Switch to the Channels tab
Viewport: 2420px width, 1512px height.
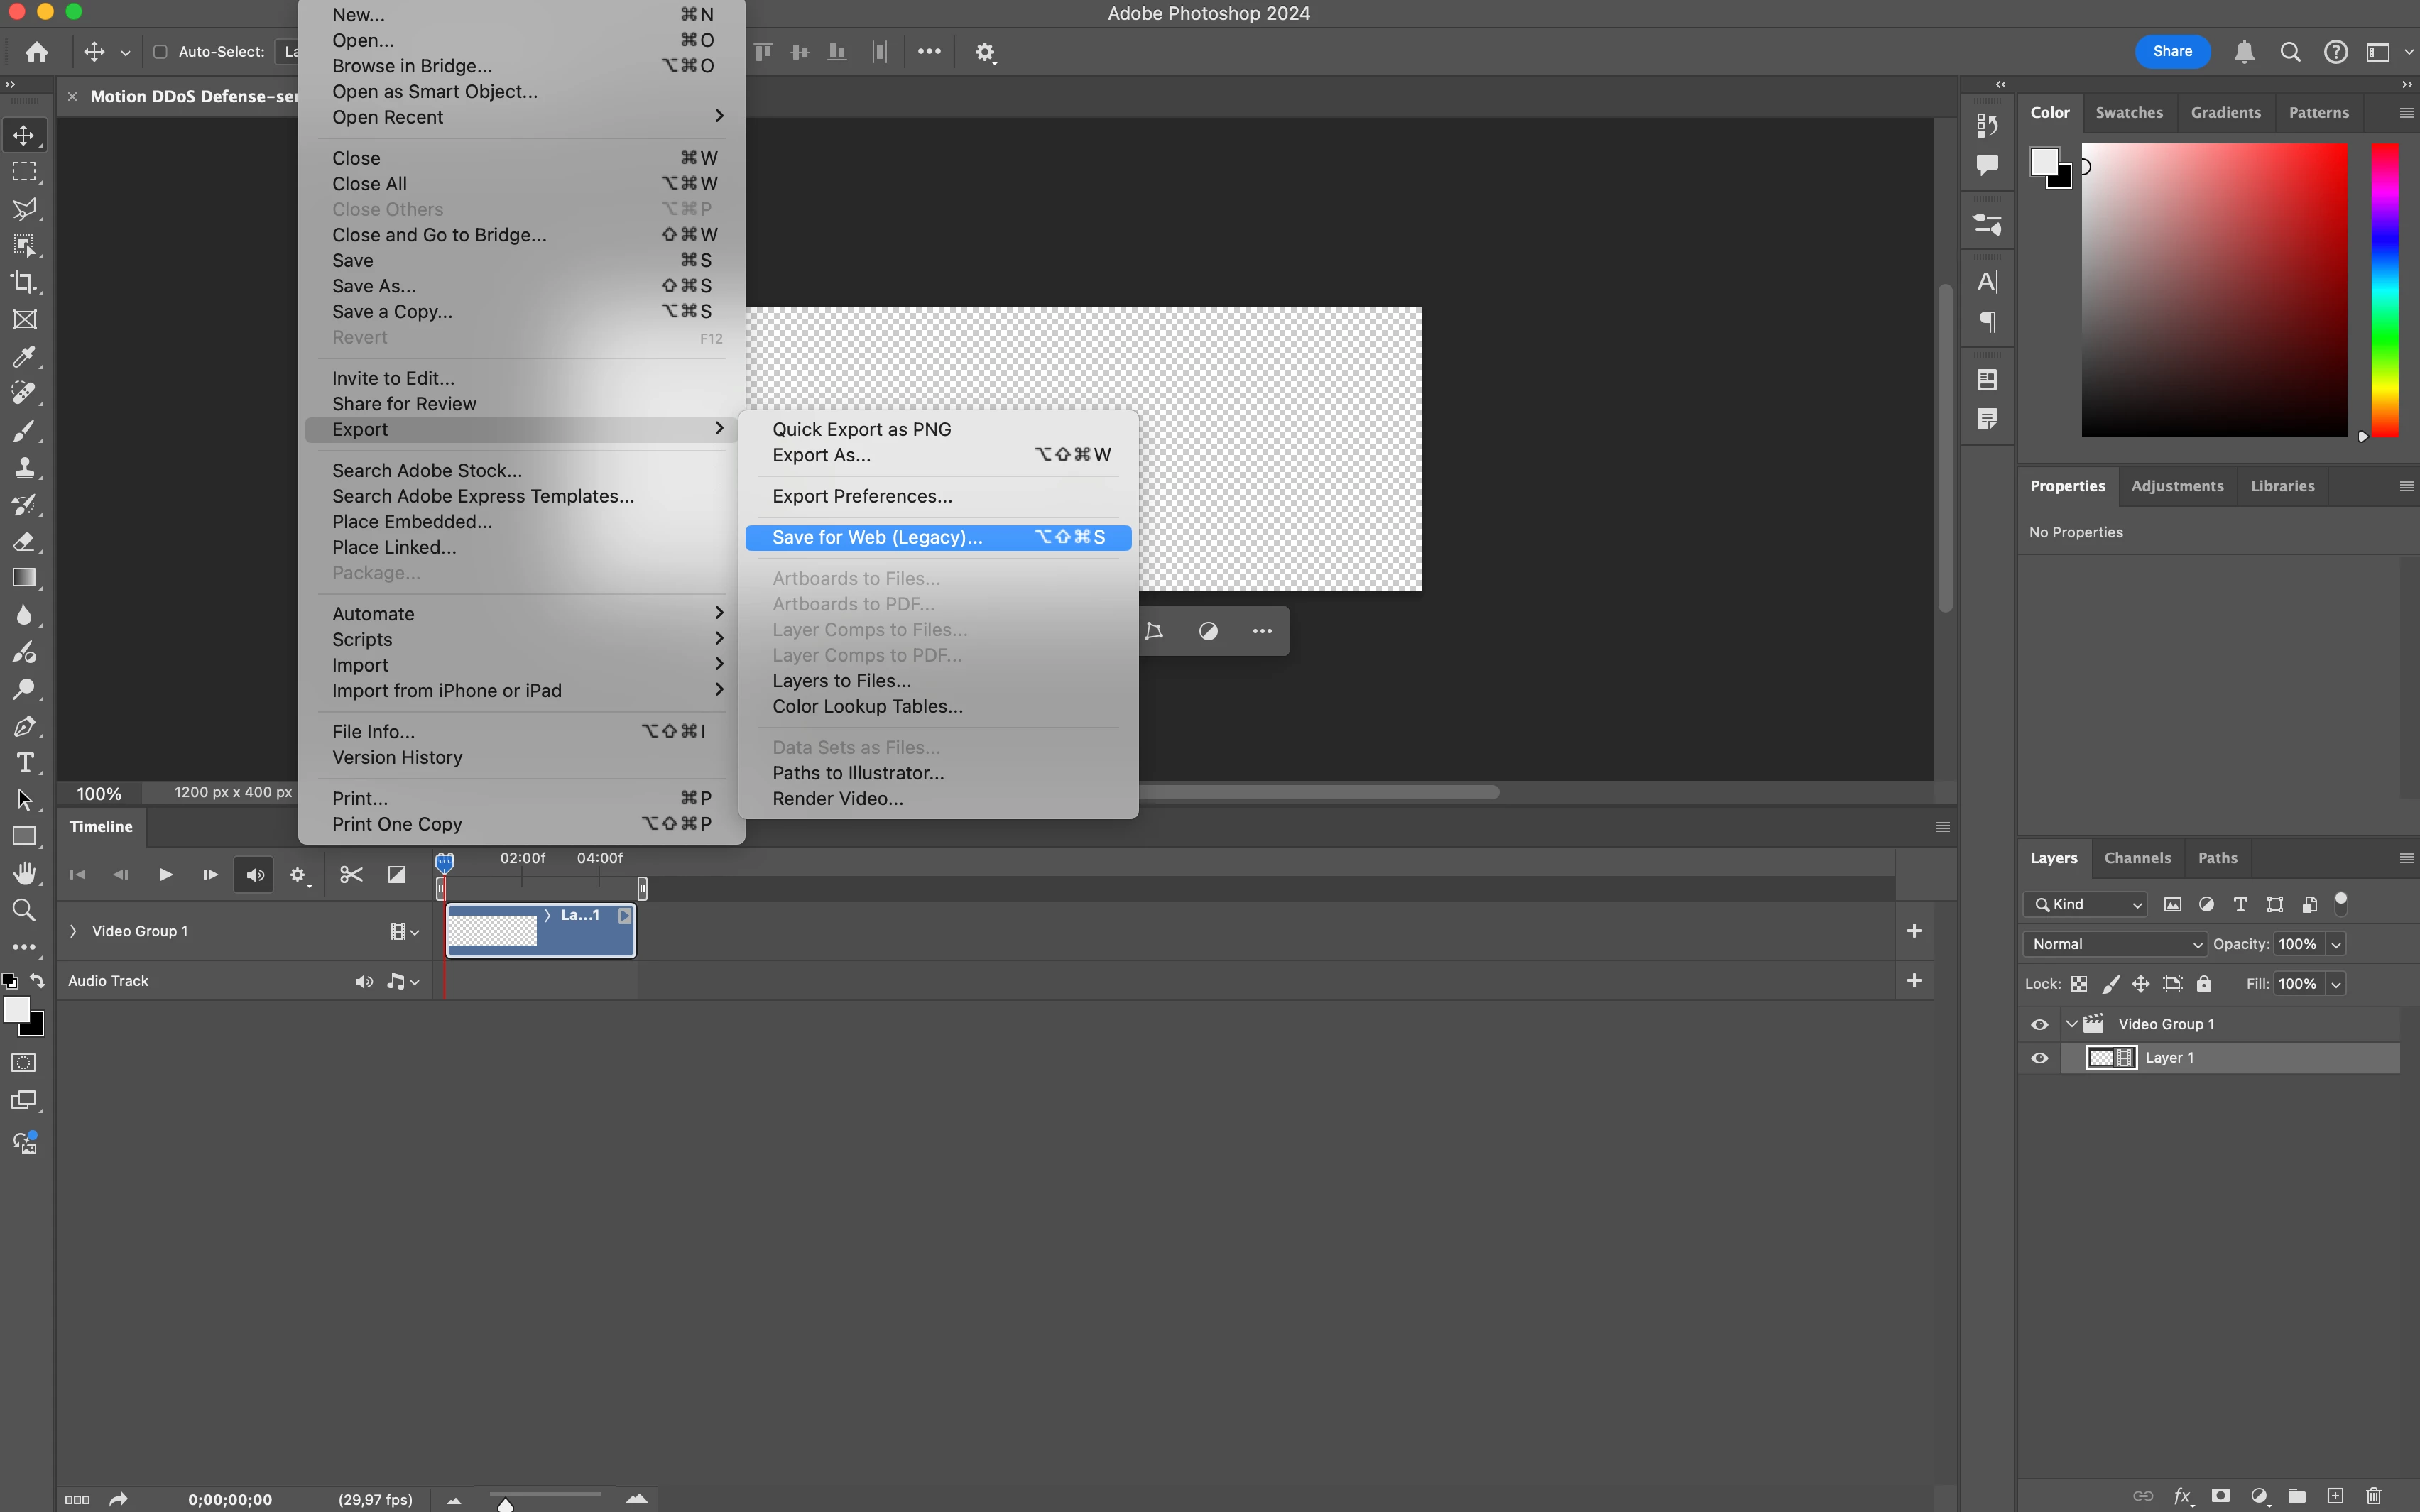2137,858
